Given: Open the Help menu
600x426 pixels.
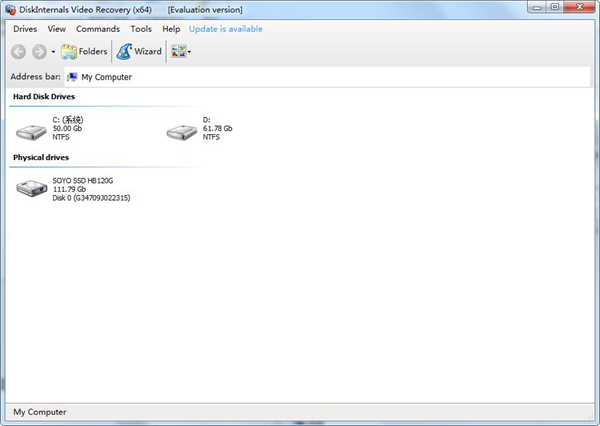Looking at the screenshot, I should pyautogui.click(x=171, y=29).
